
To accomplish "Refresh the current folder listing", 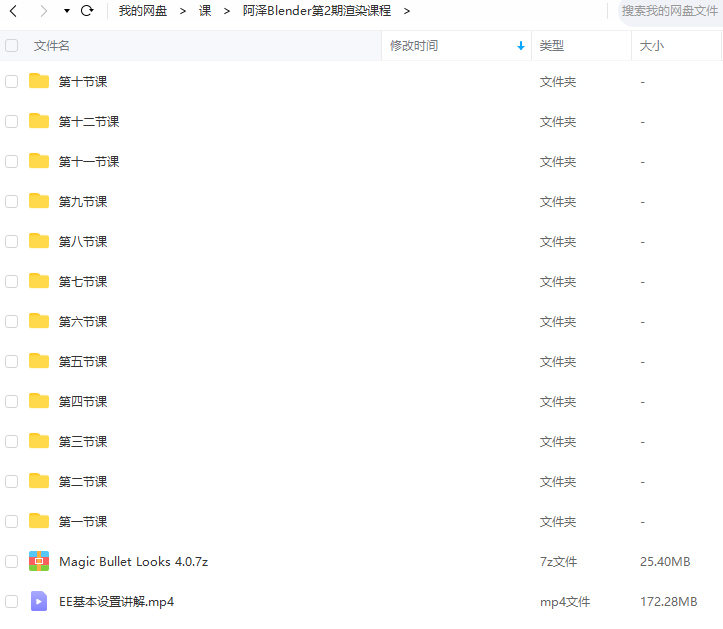I will pos(87,11).
